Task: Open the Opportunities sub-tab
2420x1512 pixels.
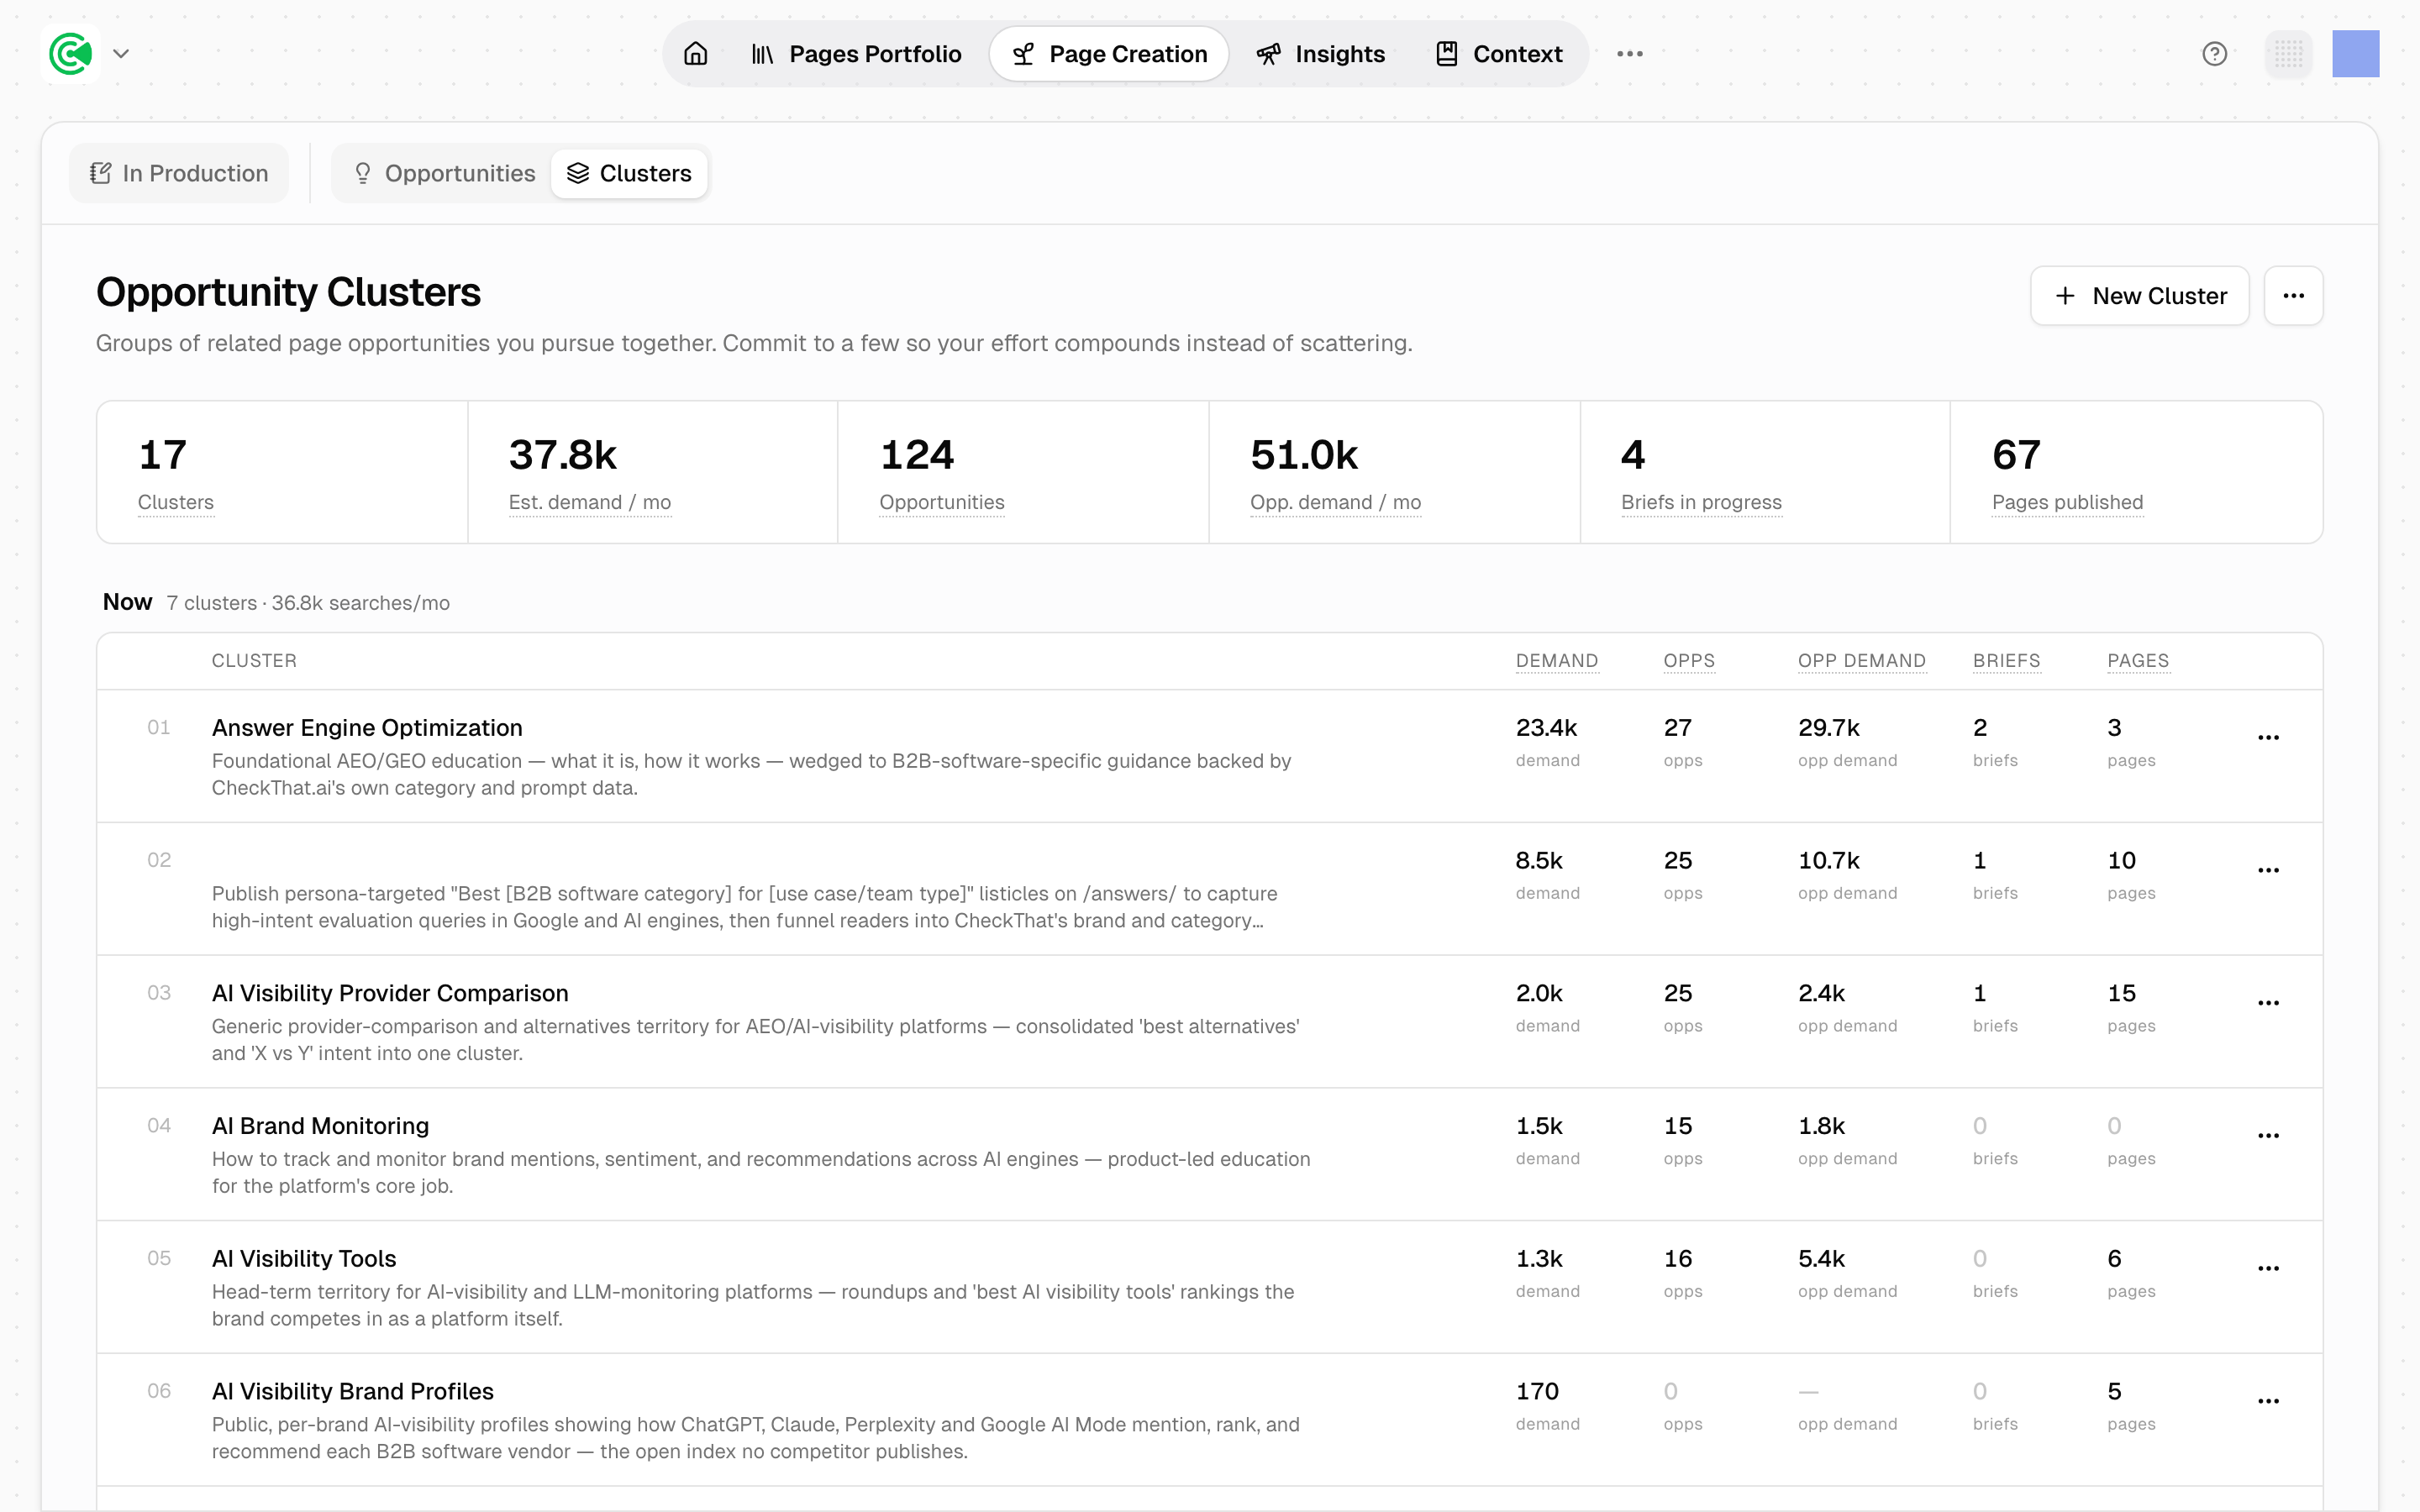Action: pyautogui.click(x=445, y=173)
